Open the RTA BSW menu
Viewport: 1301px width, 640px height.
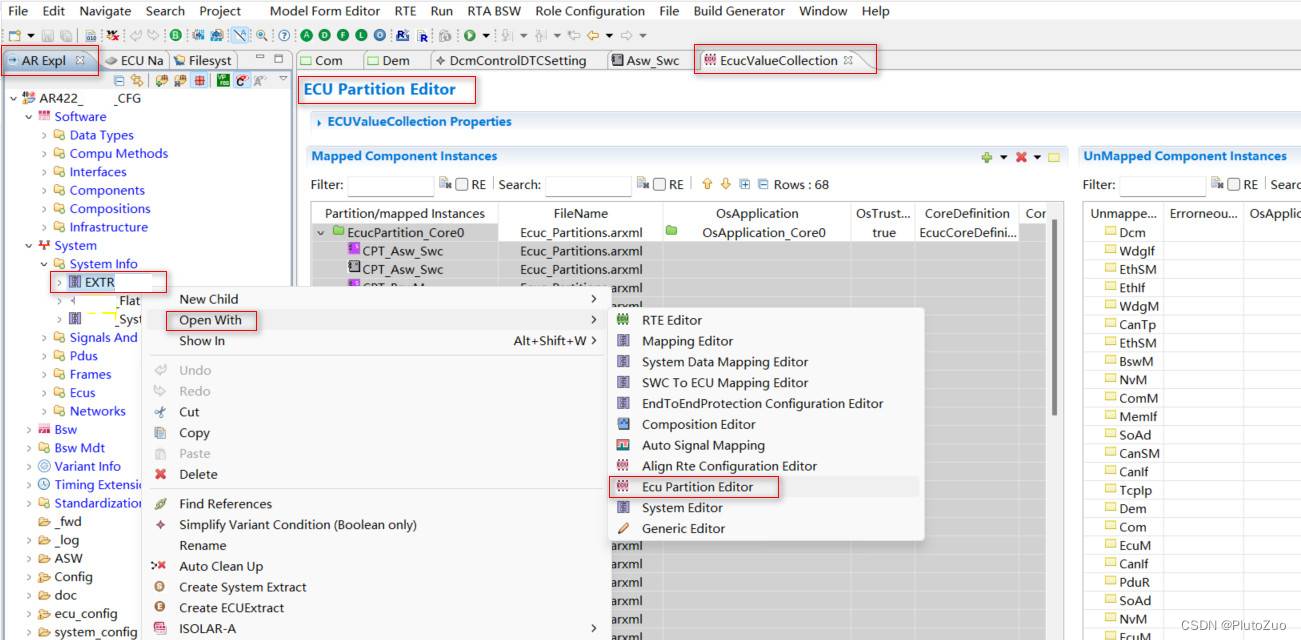tap(494, 11)
